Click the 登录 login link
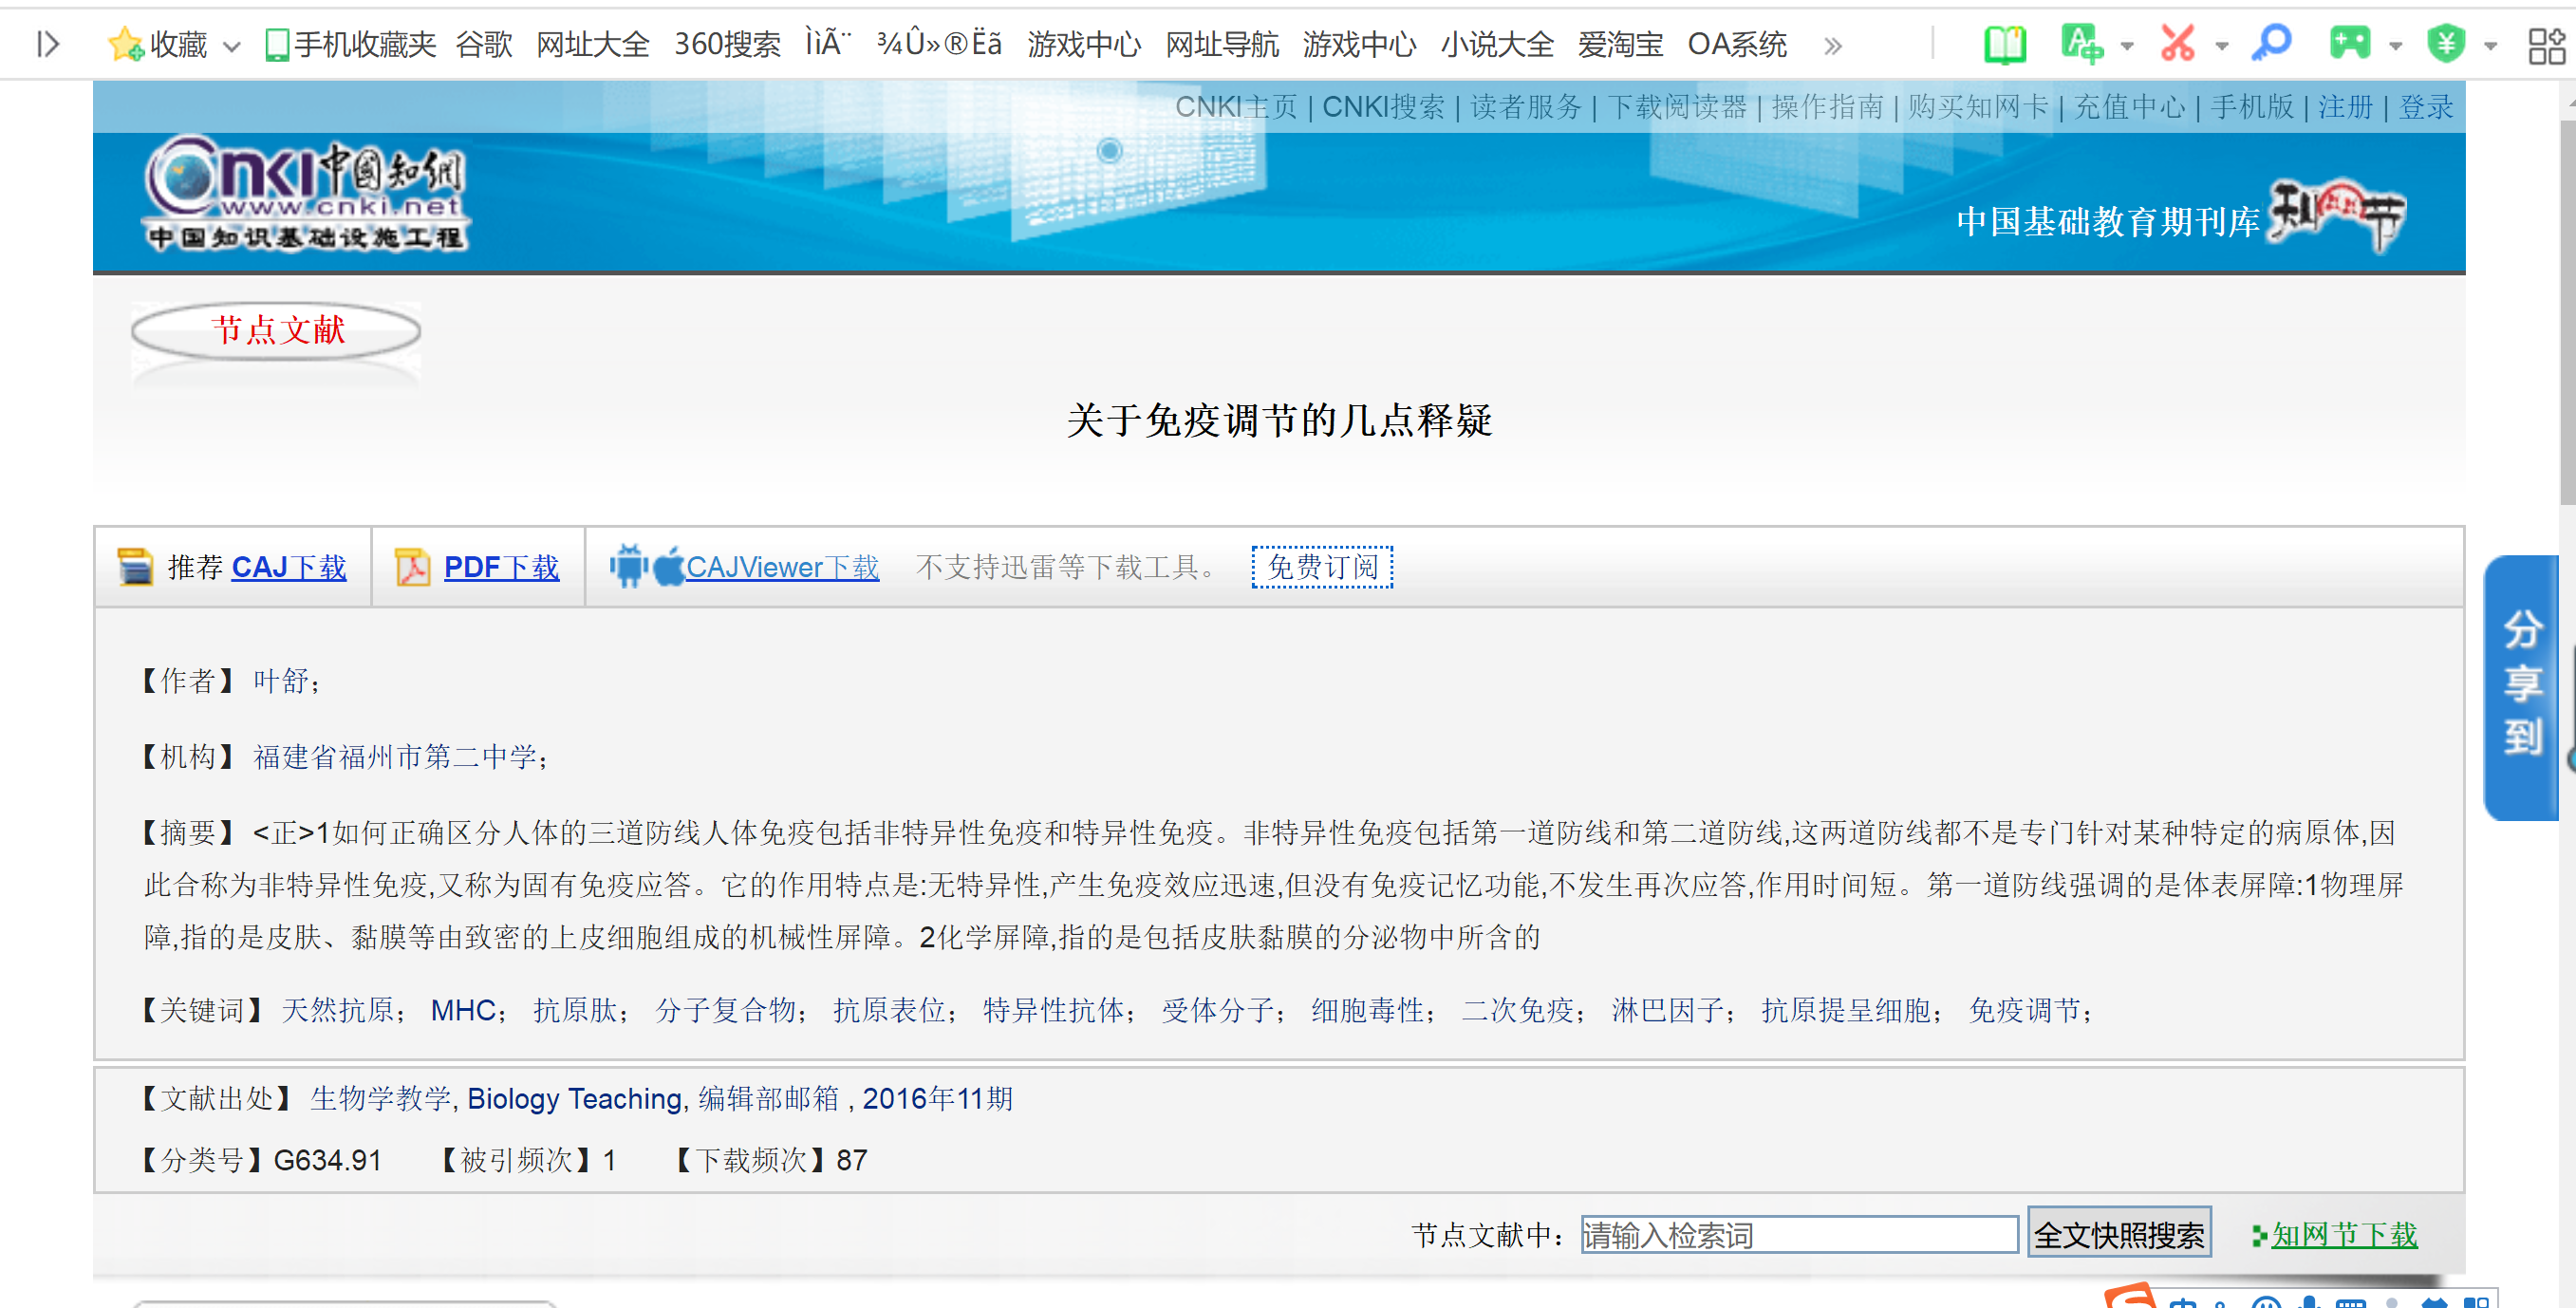The height and width of the screenshot is (1308, 2576). [x=2426, y=107]
